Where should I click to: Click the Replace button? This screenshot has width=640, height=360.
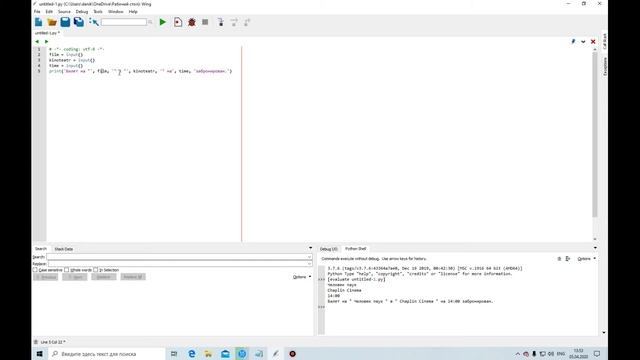pyautogui.click(x=104, y=277)
